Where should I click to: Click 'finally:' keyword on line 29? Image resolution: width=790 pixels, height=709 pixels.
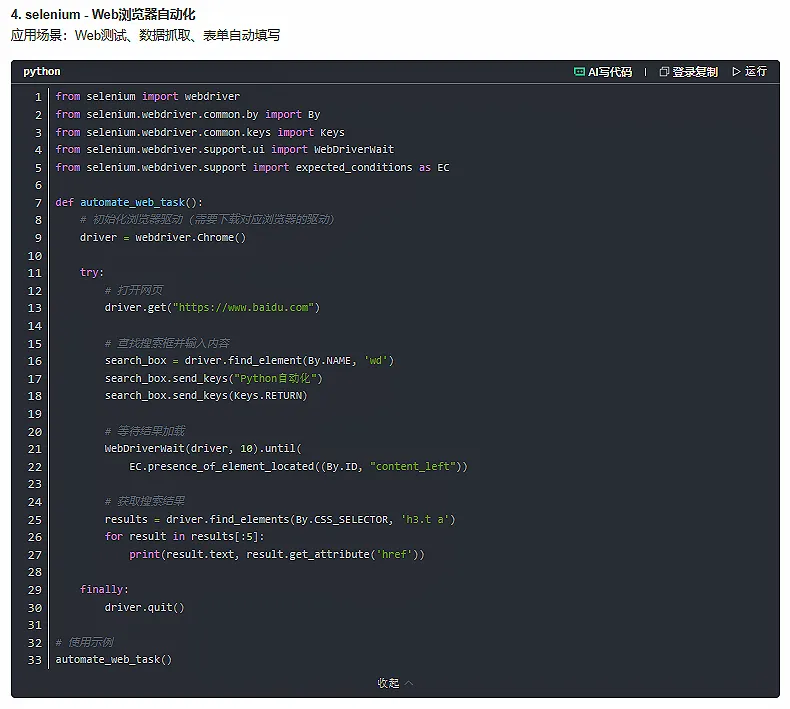click(104, 590)
